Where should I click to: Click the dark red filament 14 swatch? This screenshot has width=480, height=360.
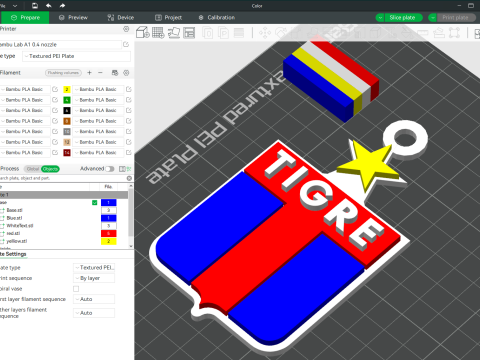pyautogui.click(x=67, y=153)
